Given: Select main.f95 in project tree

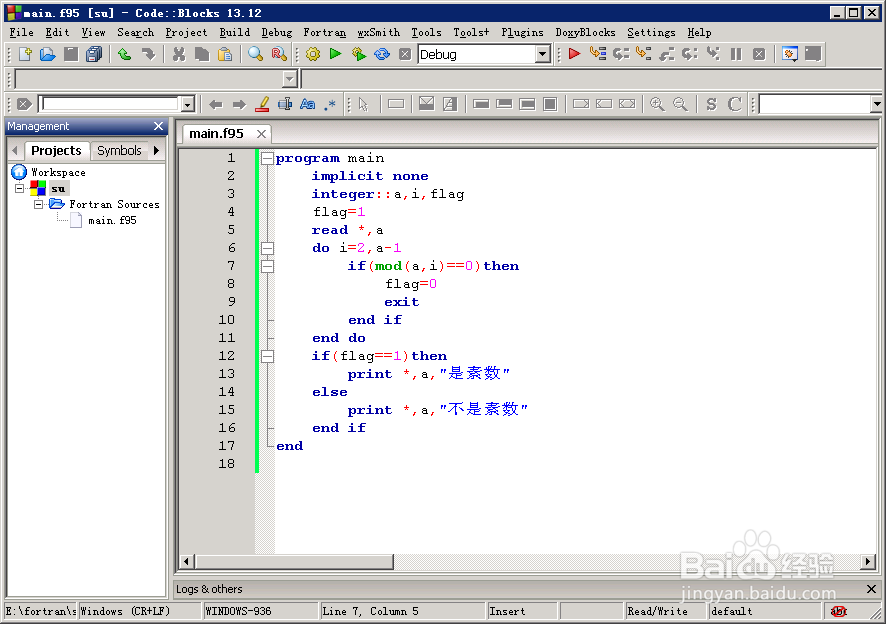Looking at the screenshot, I should [112, 220].
